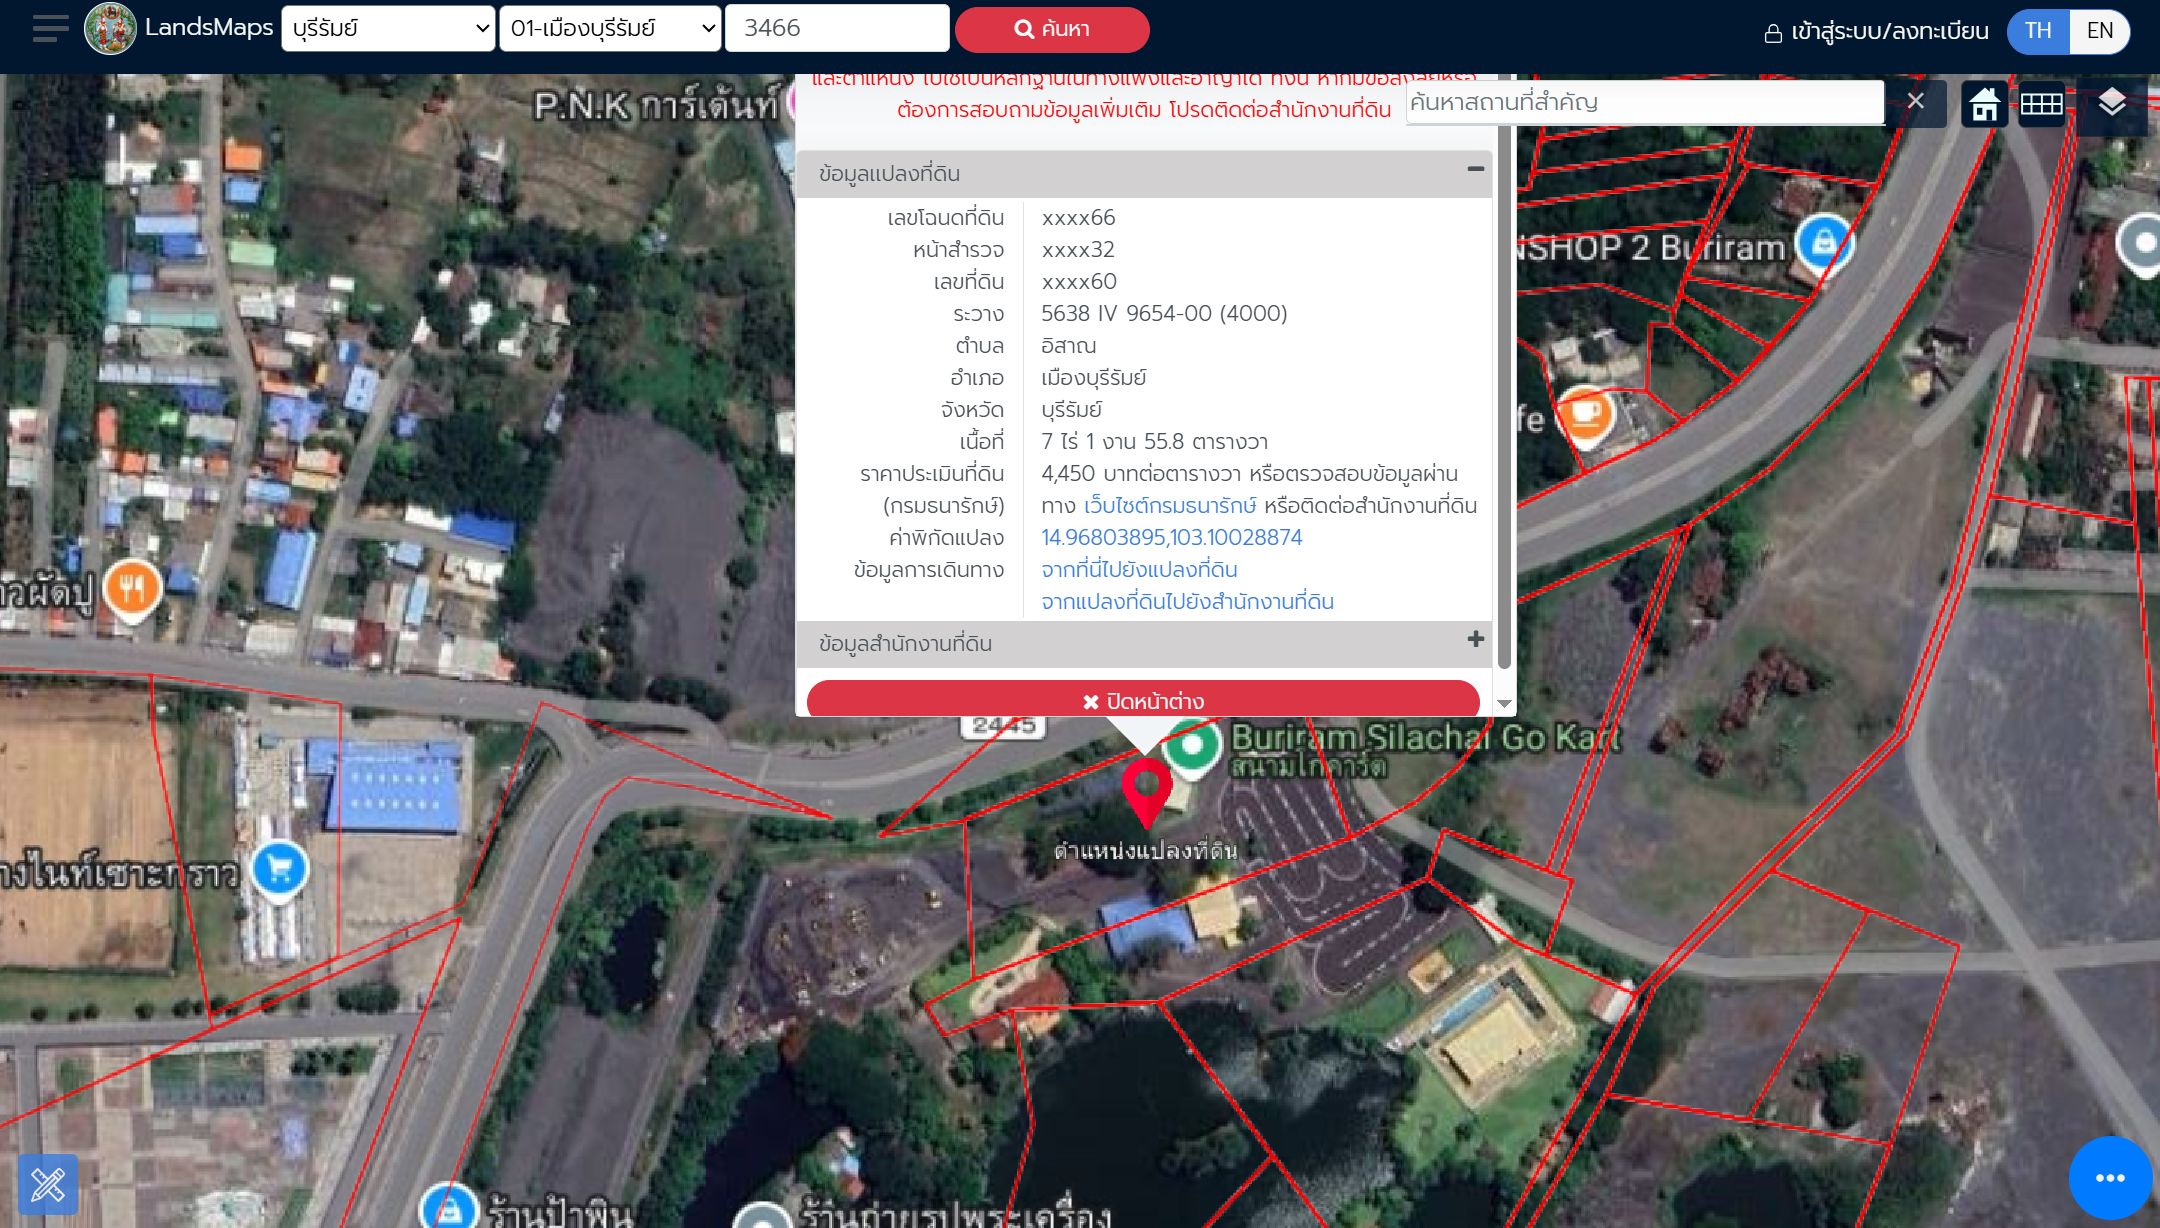
Task: Click the home map icon
Action: (1984, 103)
